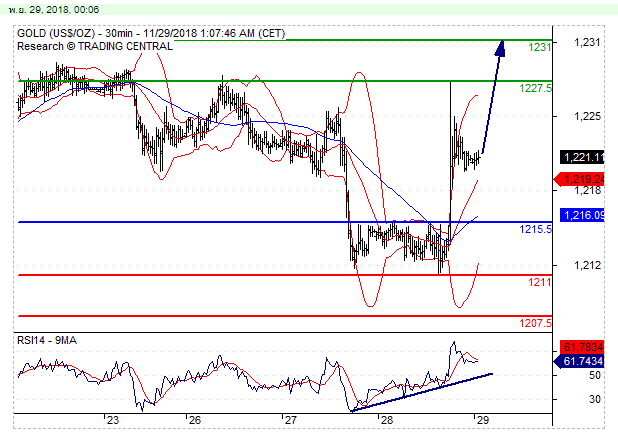Click the 1,212 price axis value

[587, 265]
